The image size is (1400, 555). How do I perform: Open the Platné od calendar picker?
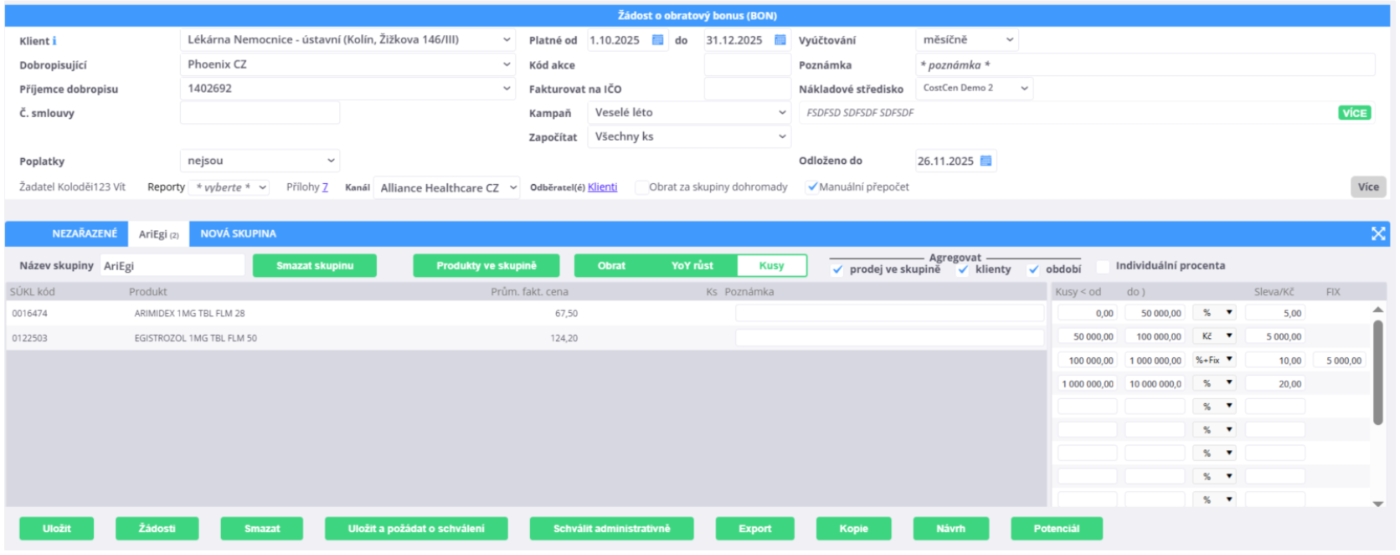pos(657,40)
